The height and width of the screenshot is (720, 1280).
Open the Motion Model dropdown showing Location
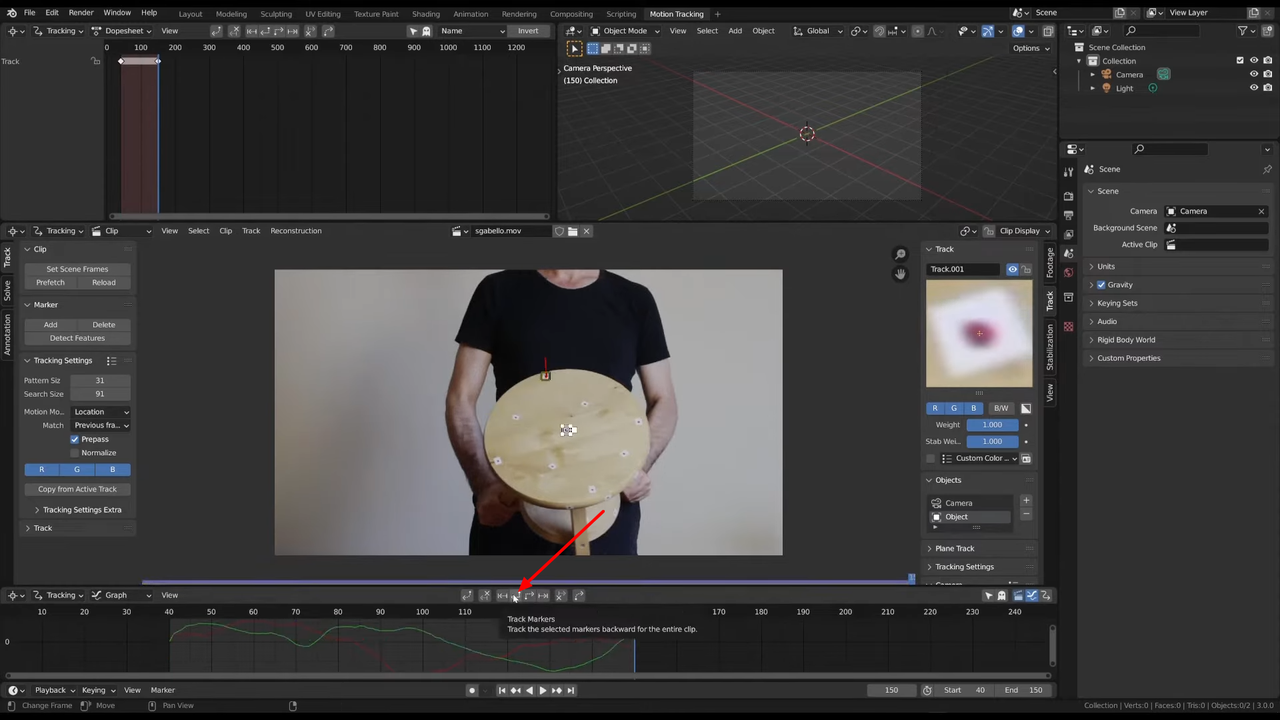click(100, 411)
